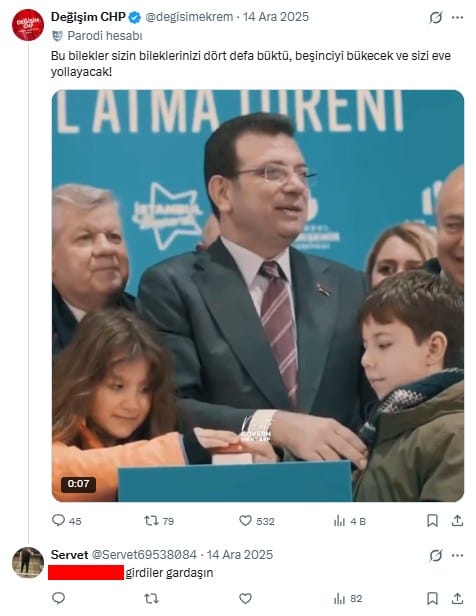
Task: Open Grok icon on Servet's reply
Action: pos(436,556)
